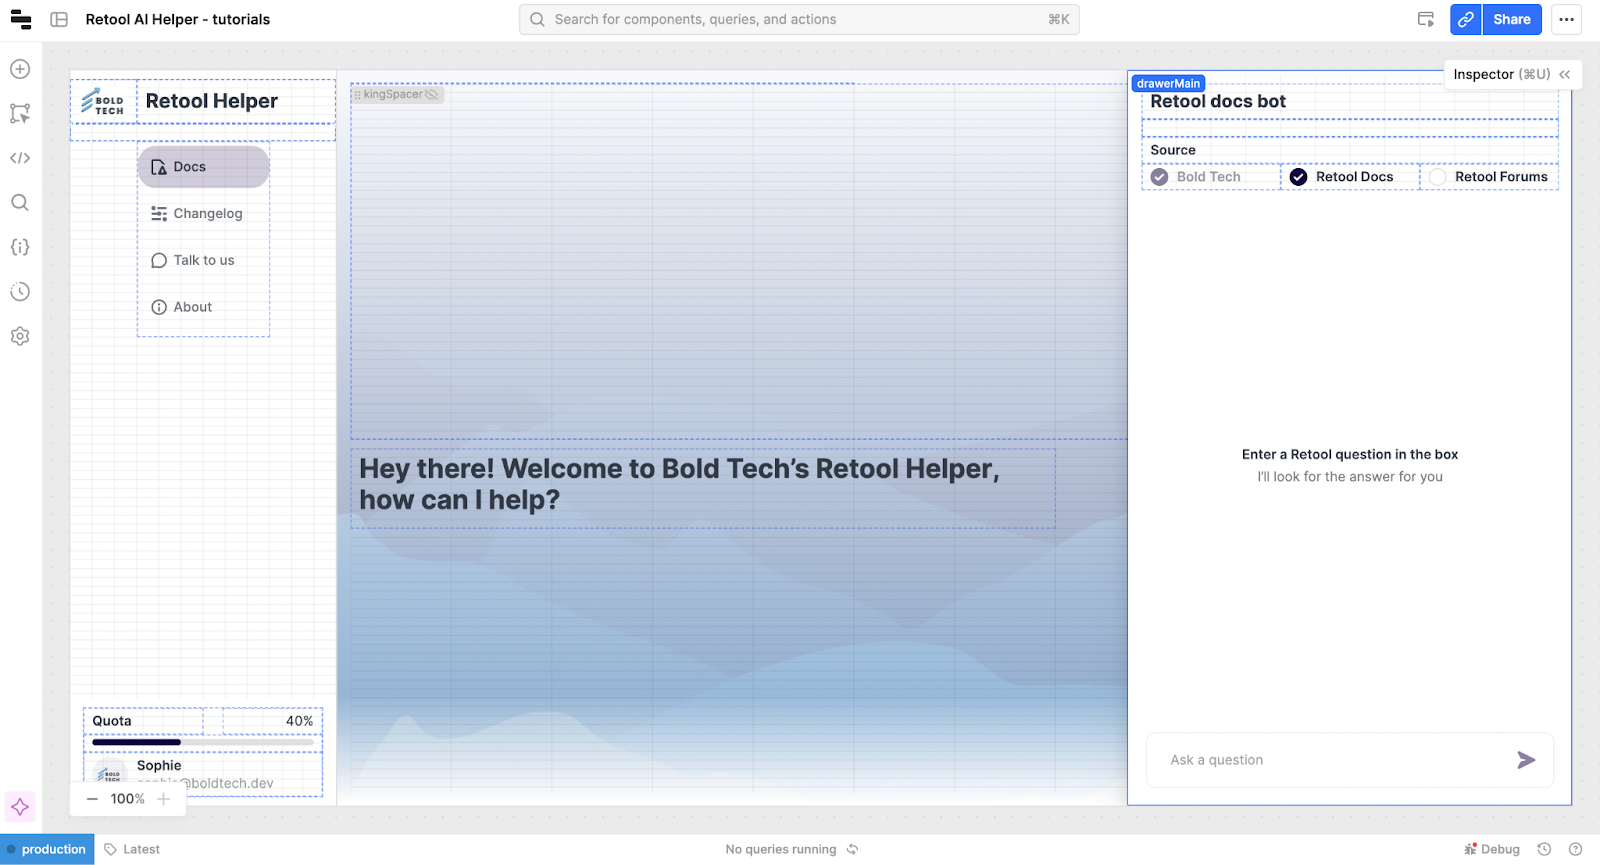Open the three-dots more options menu
Image resolution: width=1600 pixels, height=865 pixels.
[x=1567, y=20]
